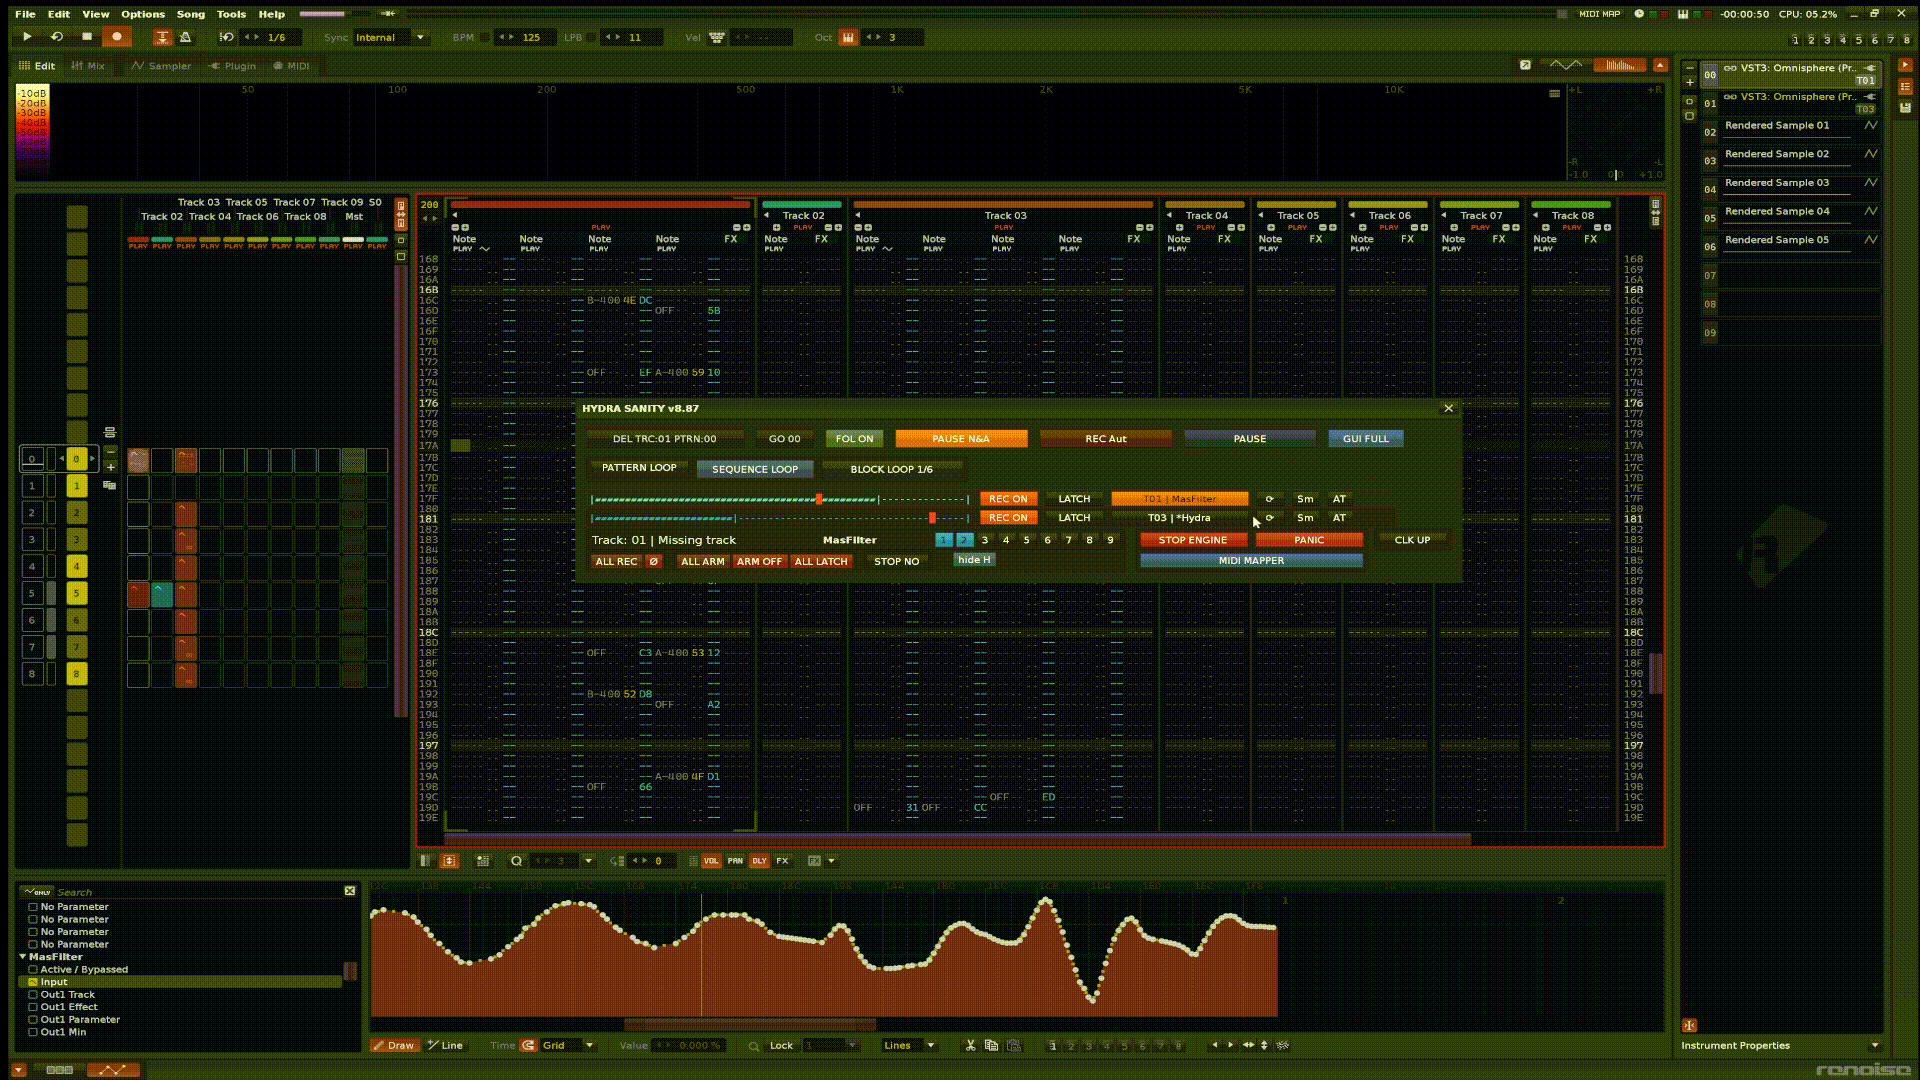
Task: Select the Draw automation tool
Action: pyautogui.click(x=393, y=1046)
